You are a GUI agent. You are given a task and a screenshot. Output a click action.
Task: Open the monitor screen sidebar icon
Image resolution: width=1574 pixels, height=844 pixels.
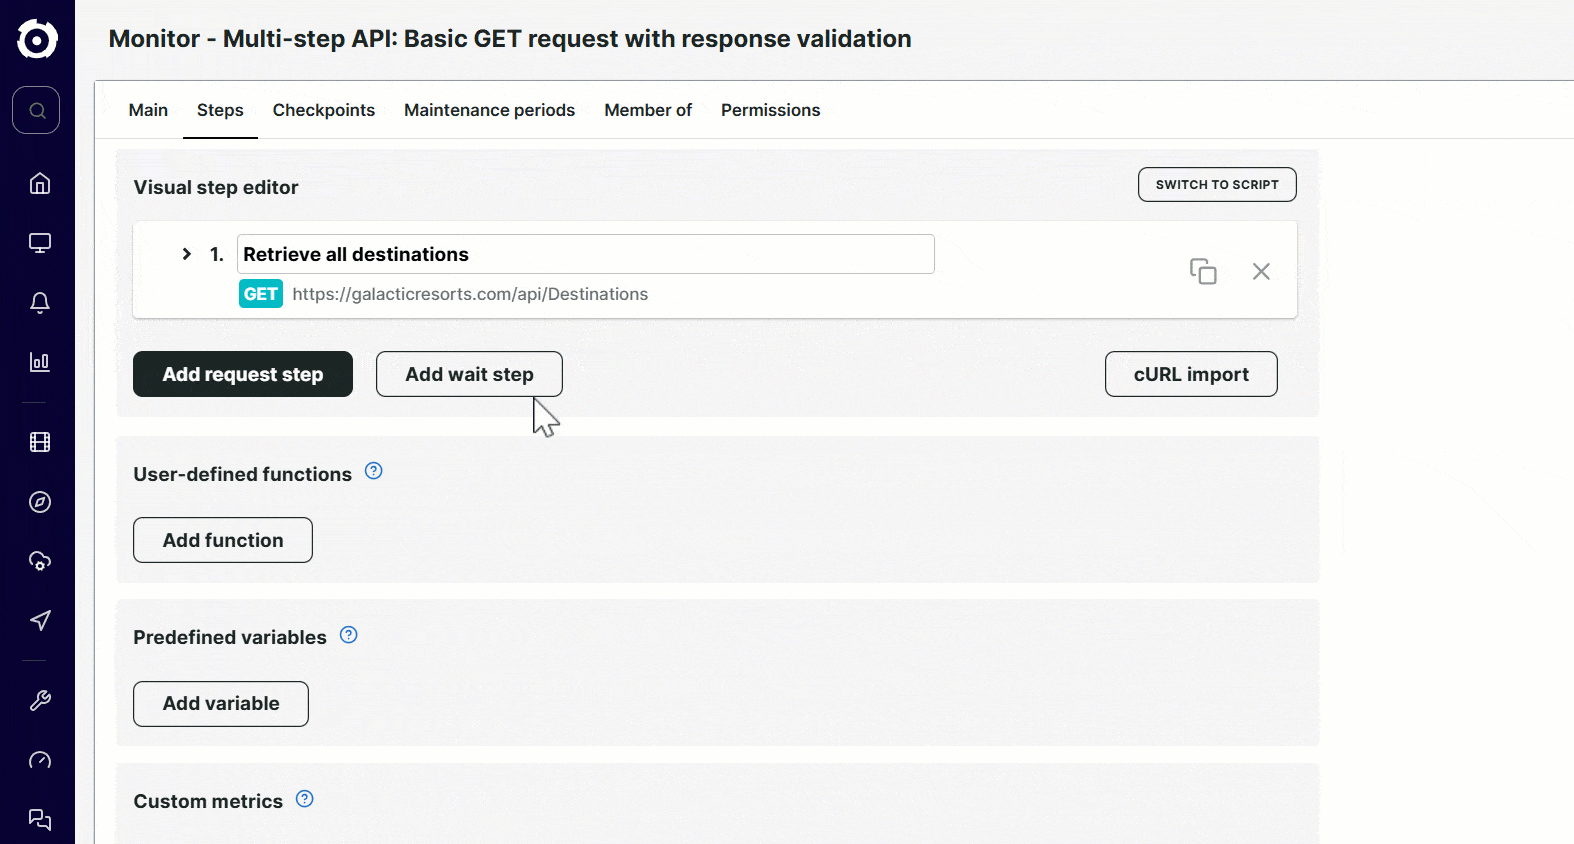point(40,243)
